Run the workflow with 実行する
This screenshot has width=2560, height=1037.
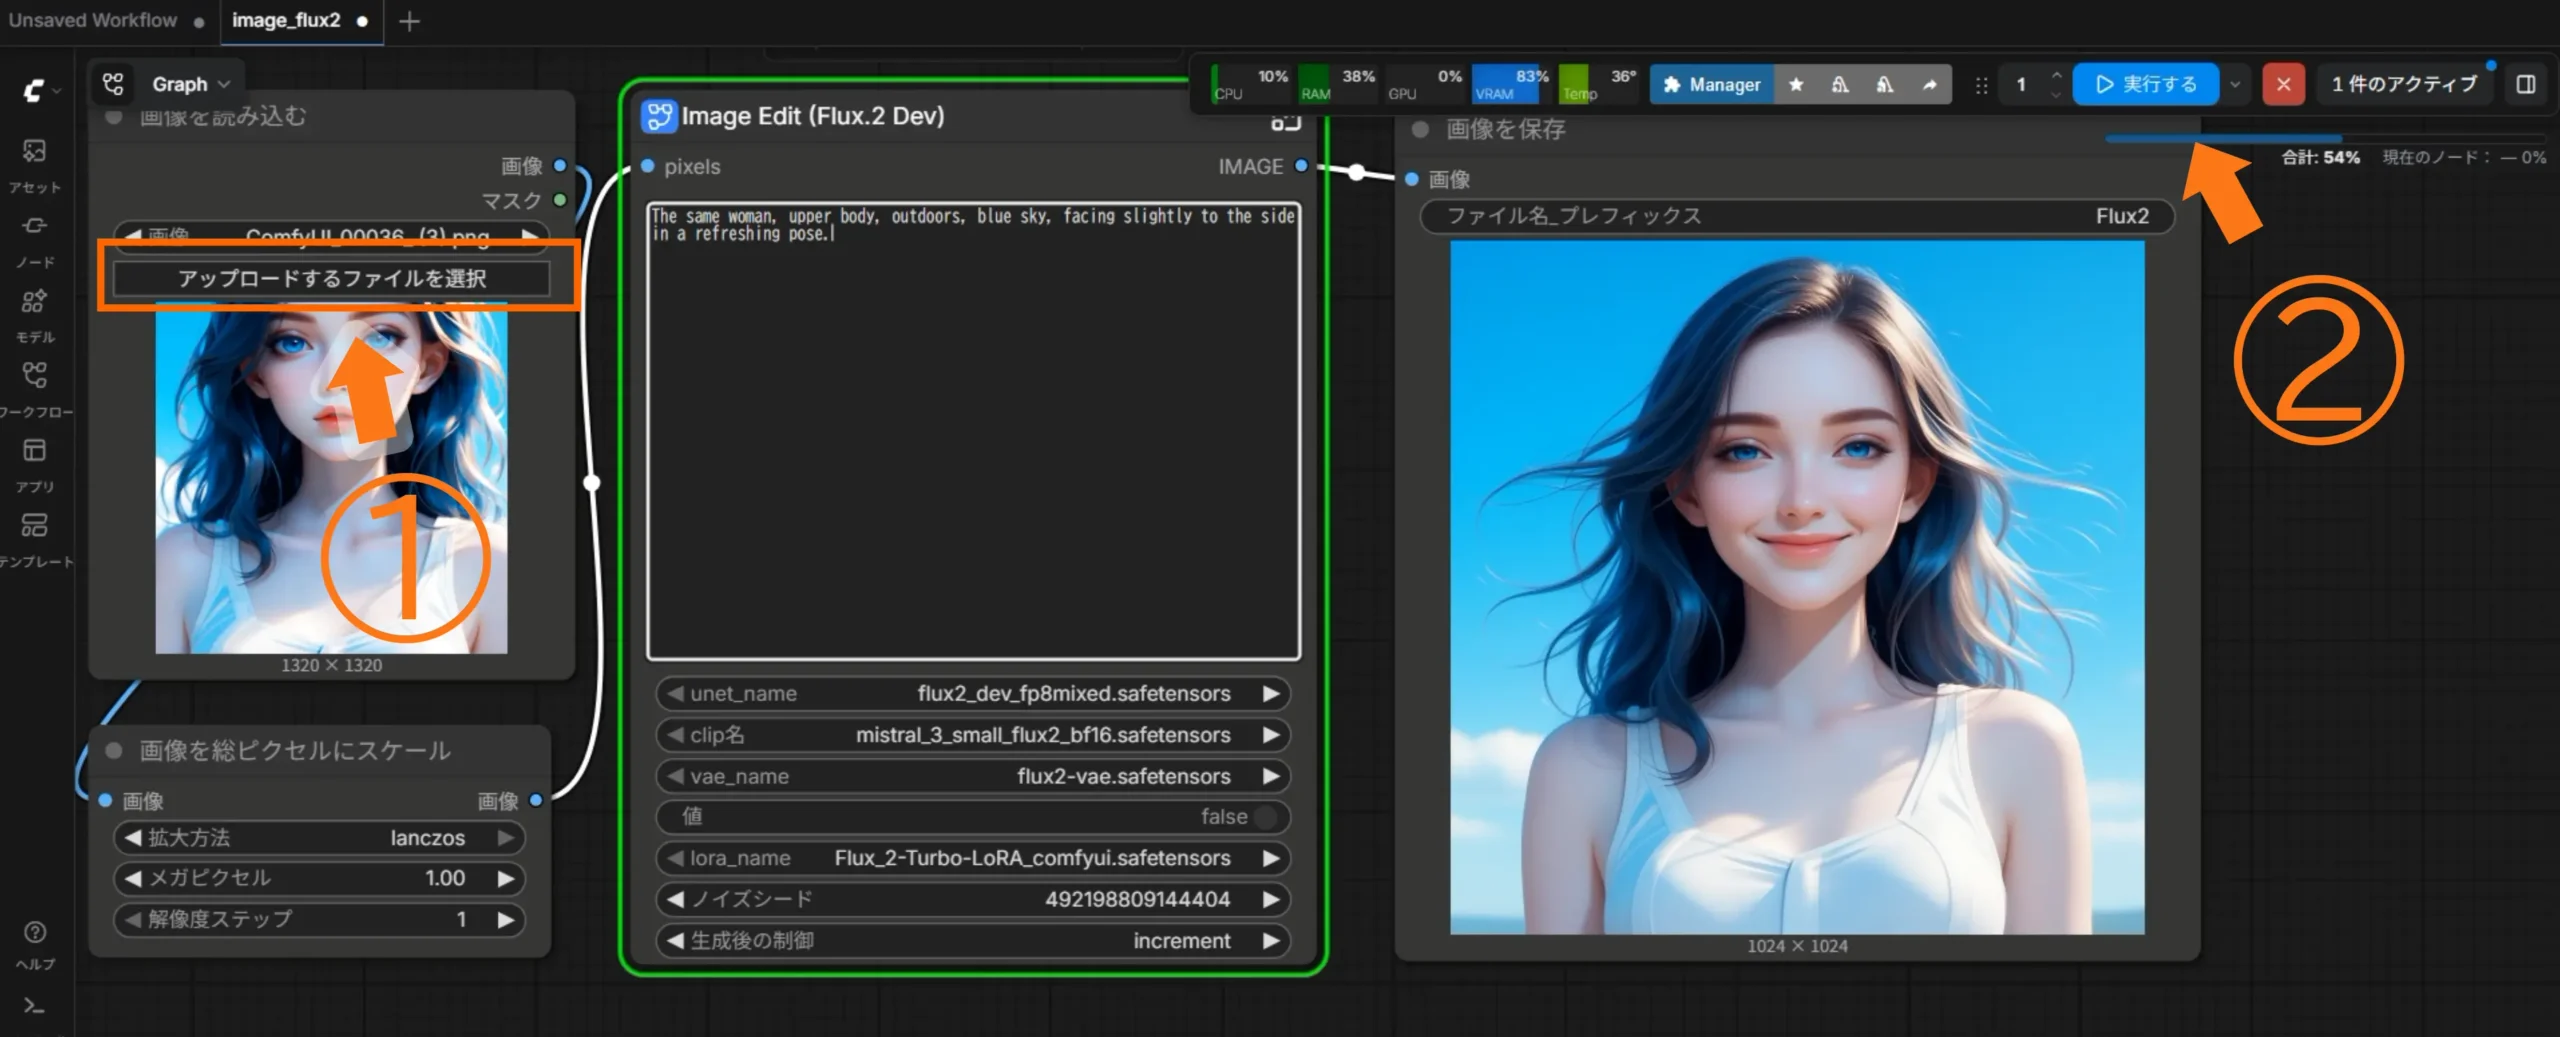(x=2146, y=85)
